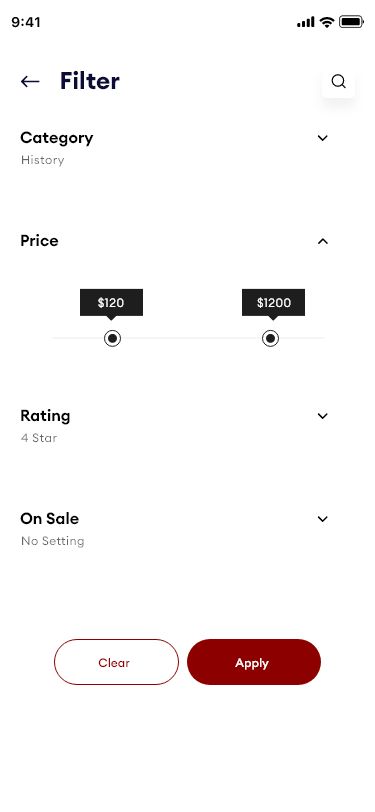Image resolution: width=375 pixels, height=812 pixels.
Task: Tap the $1200 price tooltip
Action: pyautogui.click(x=273, y=302)
